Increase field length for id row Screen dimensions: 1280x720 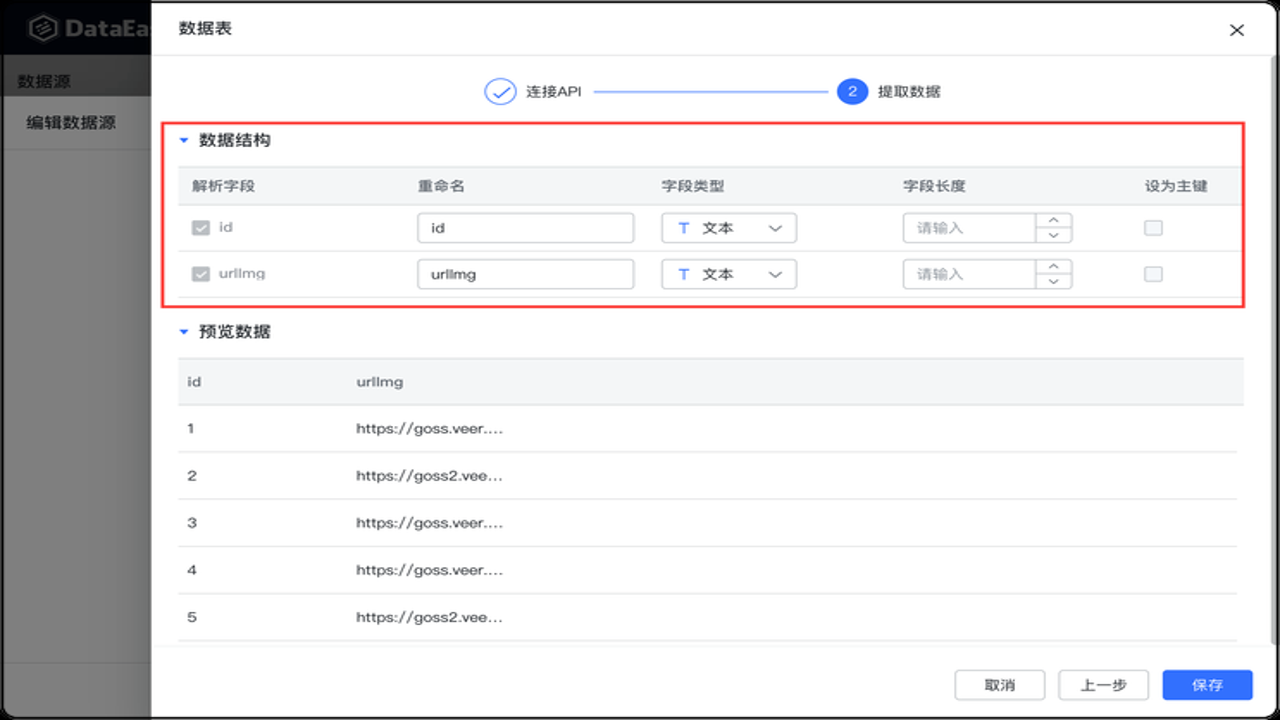1053,221
